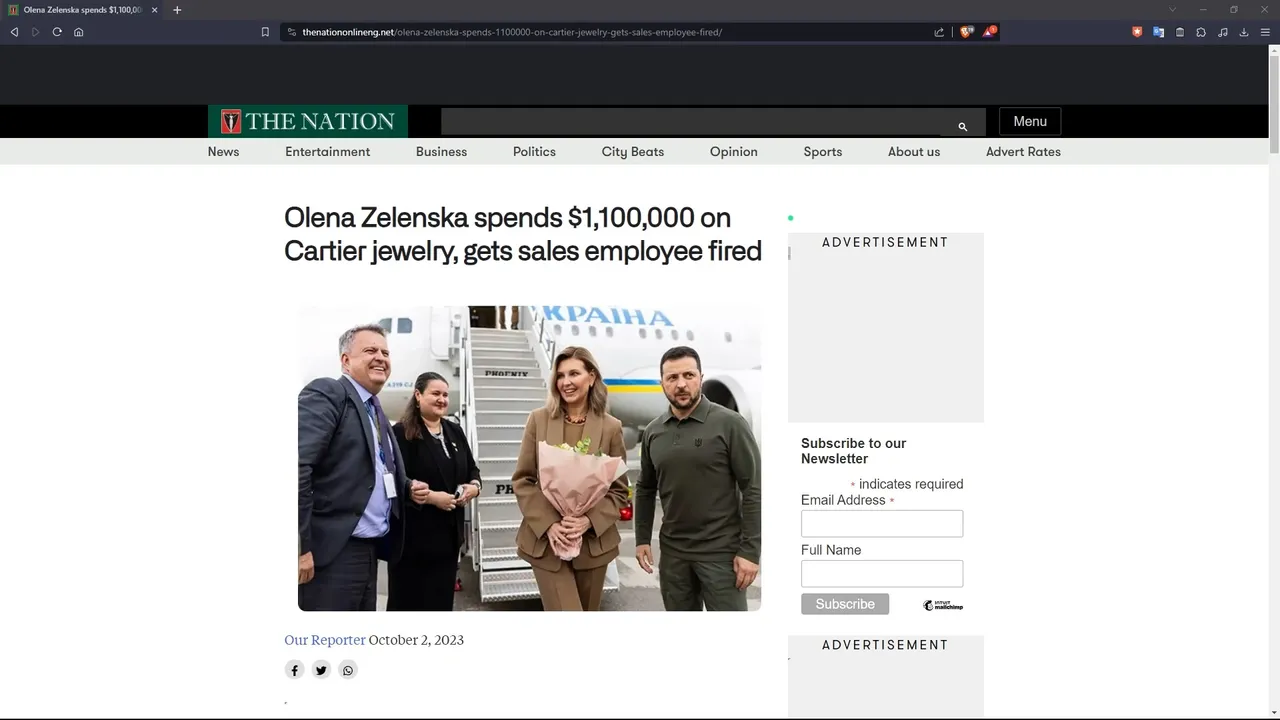Go to Sports section
1280x720 pixels.
(x=823, y=152)
